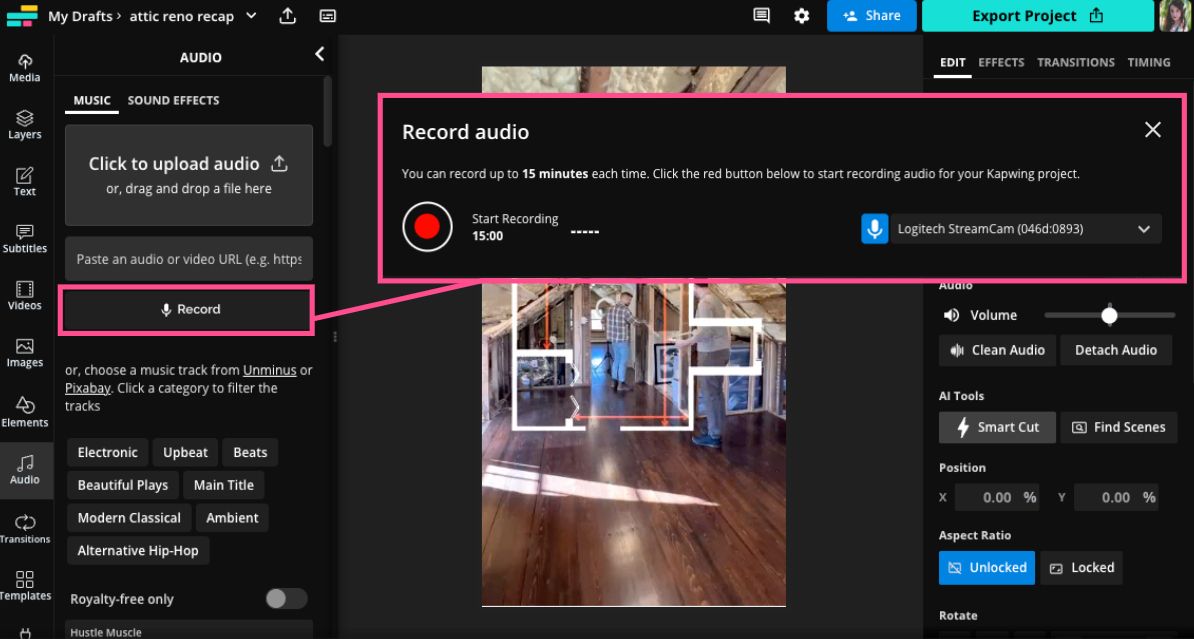Image resolution: width=1194 pixels, height=639 pixels.
Task: Open the Elements panel
Action: tap(25, 412)
